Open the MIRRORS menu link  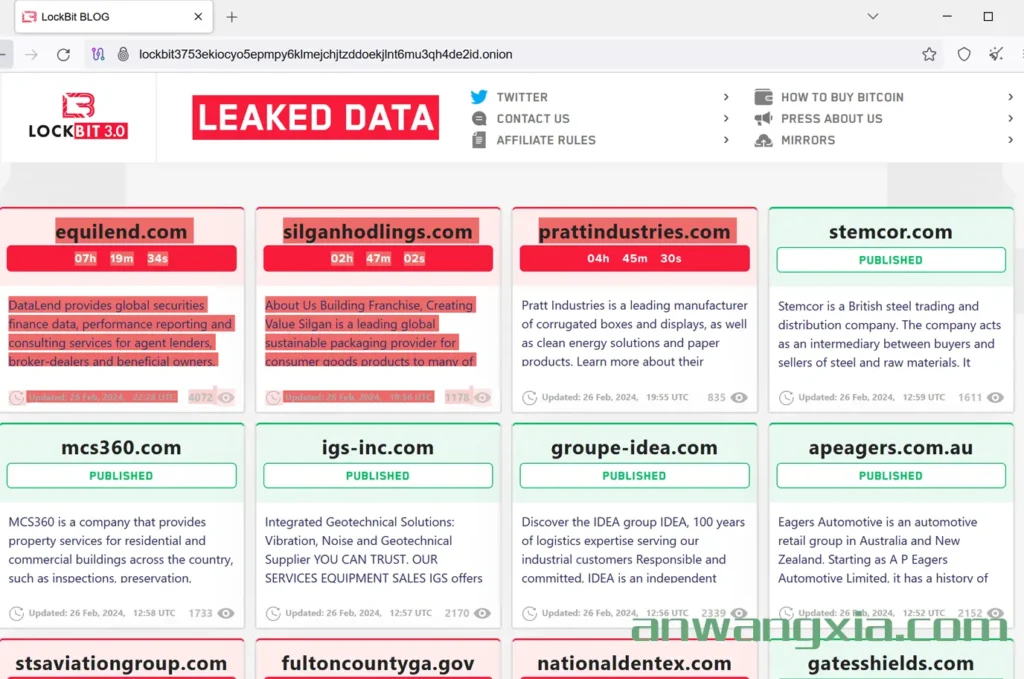click(808, 140)
